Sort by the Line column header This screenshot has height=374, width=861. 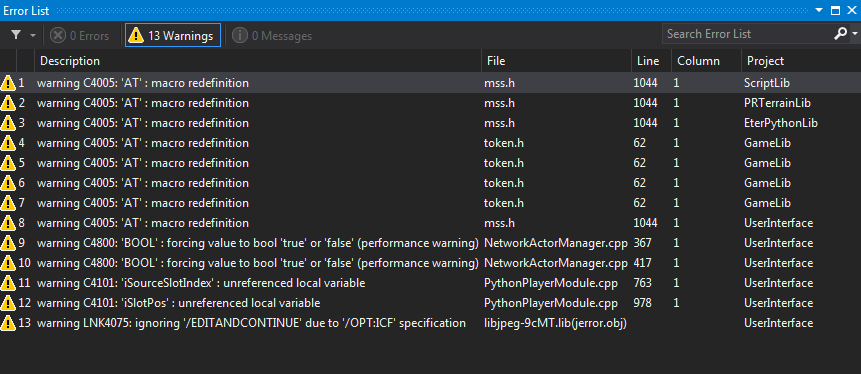pos(651,61)
